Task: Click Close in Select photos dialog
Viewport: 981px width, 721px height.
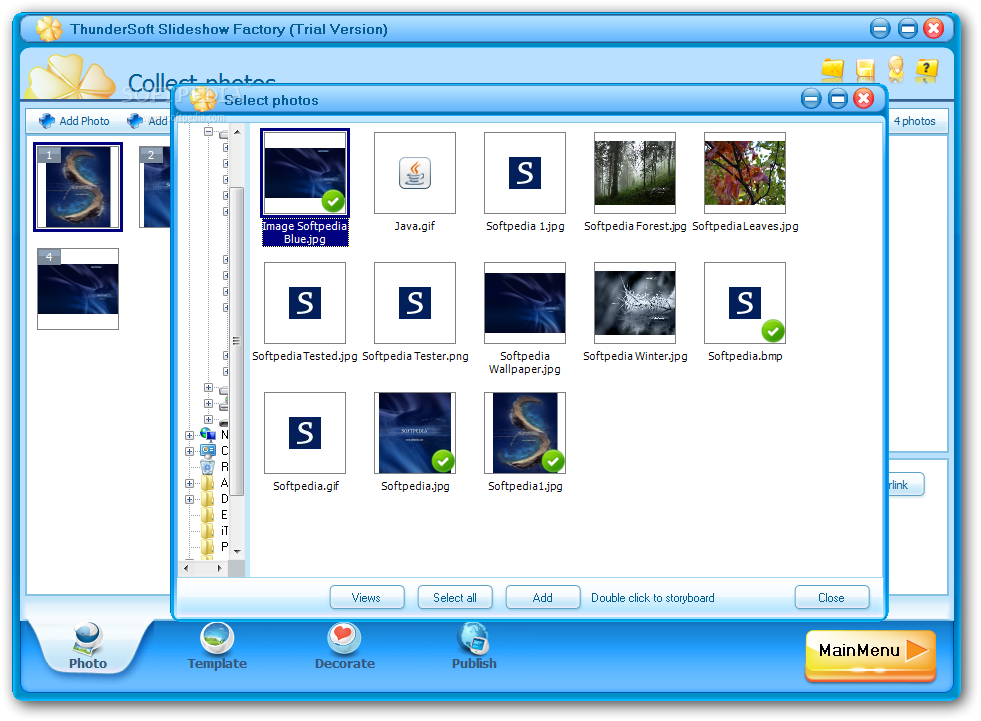Action: (x=831, y=598)
